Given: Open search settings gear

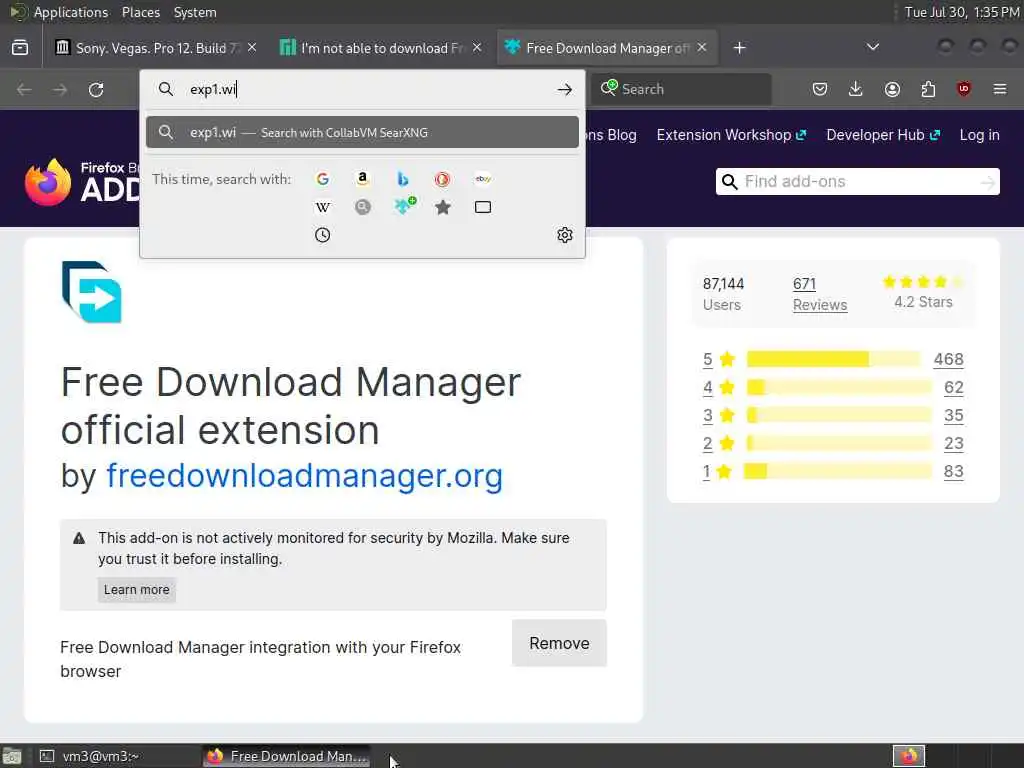Looking at the screenshot, I should tap(565, 235).
